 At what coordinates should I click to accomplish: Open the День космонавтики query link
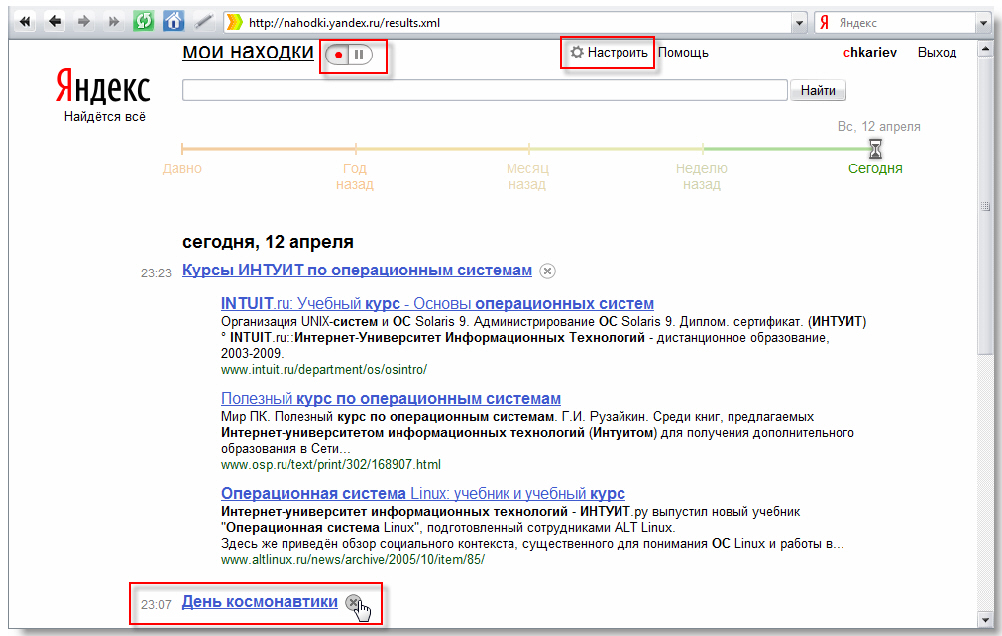pos(259,601)
